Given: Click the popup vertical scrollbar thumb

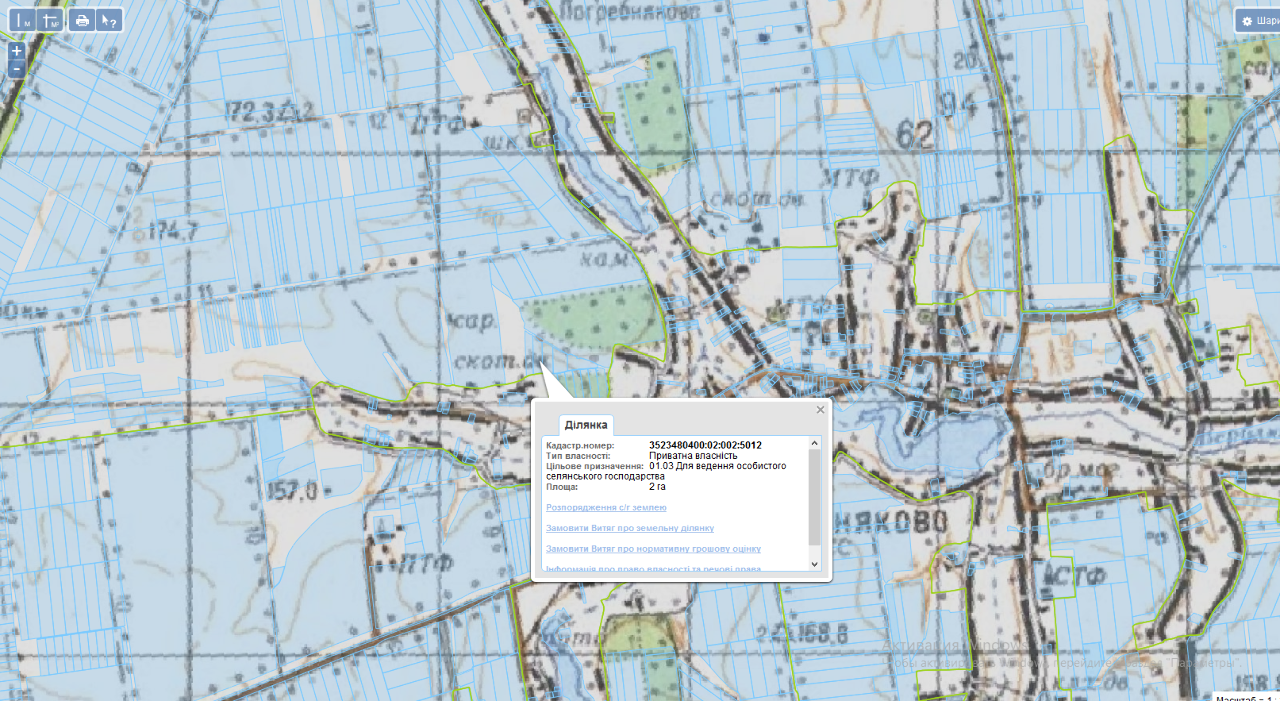Looking at the screenshot, I should [x=814, y=497].
